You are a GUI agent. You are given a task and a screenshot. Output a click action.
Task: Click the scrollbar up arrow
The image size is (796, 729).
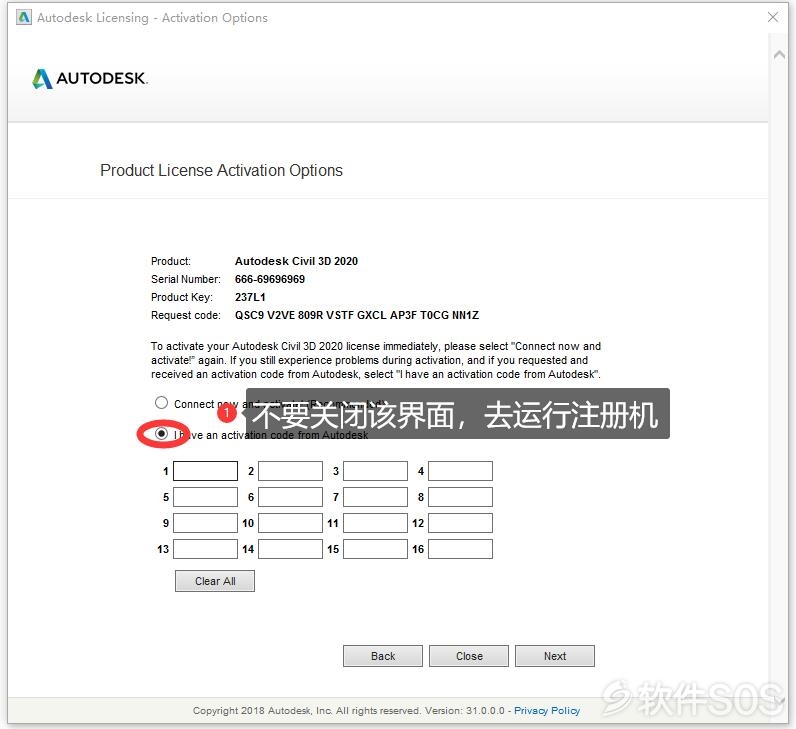point(779,55)
